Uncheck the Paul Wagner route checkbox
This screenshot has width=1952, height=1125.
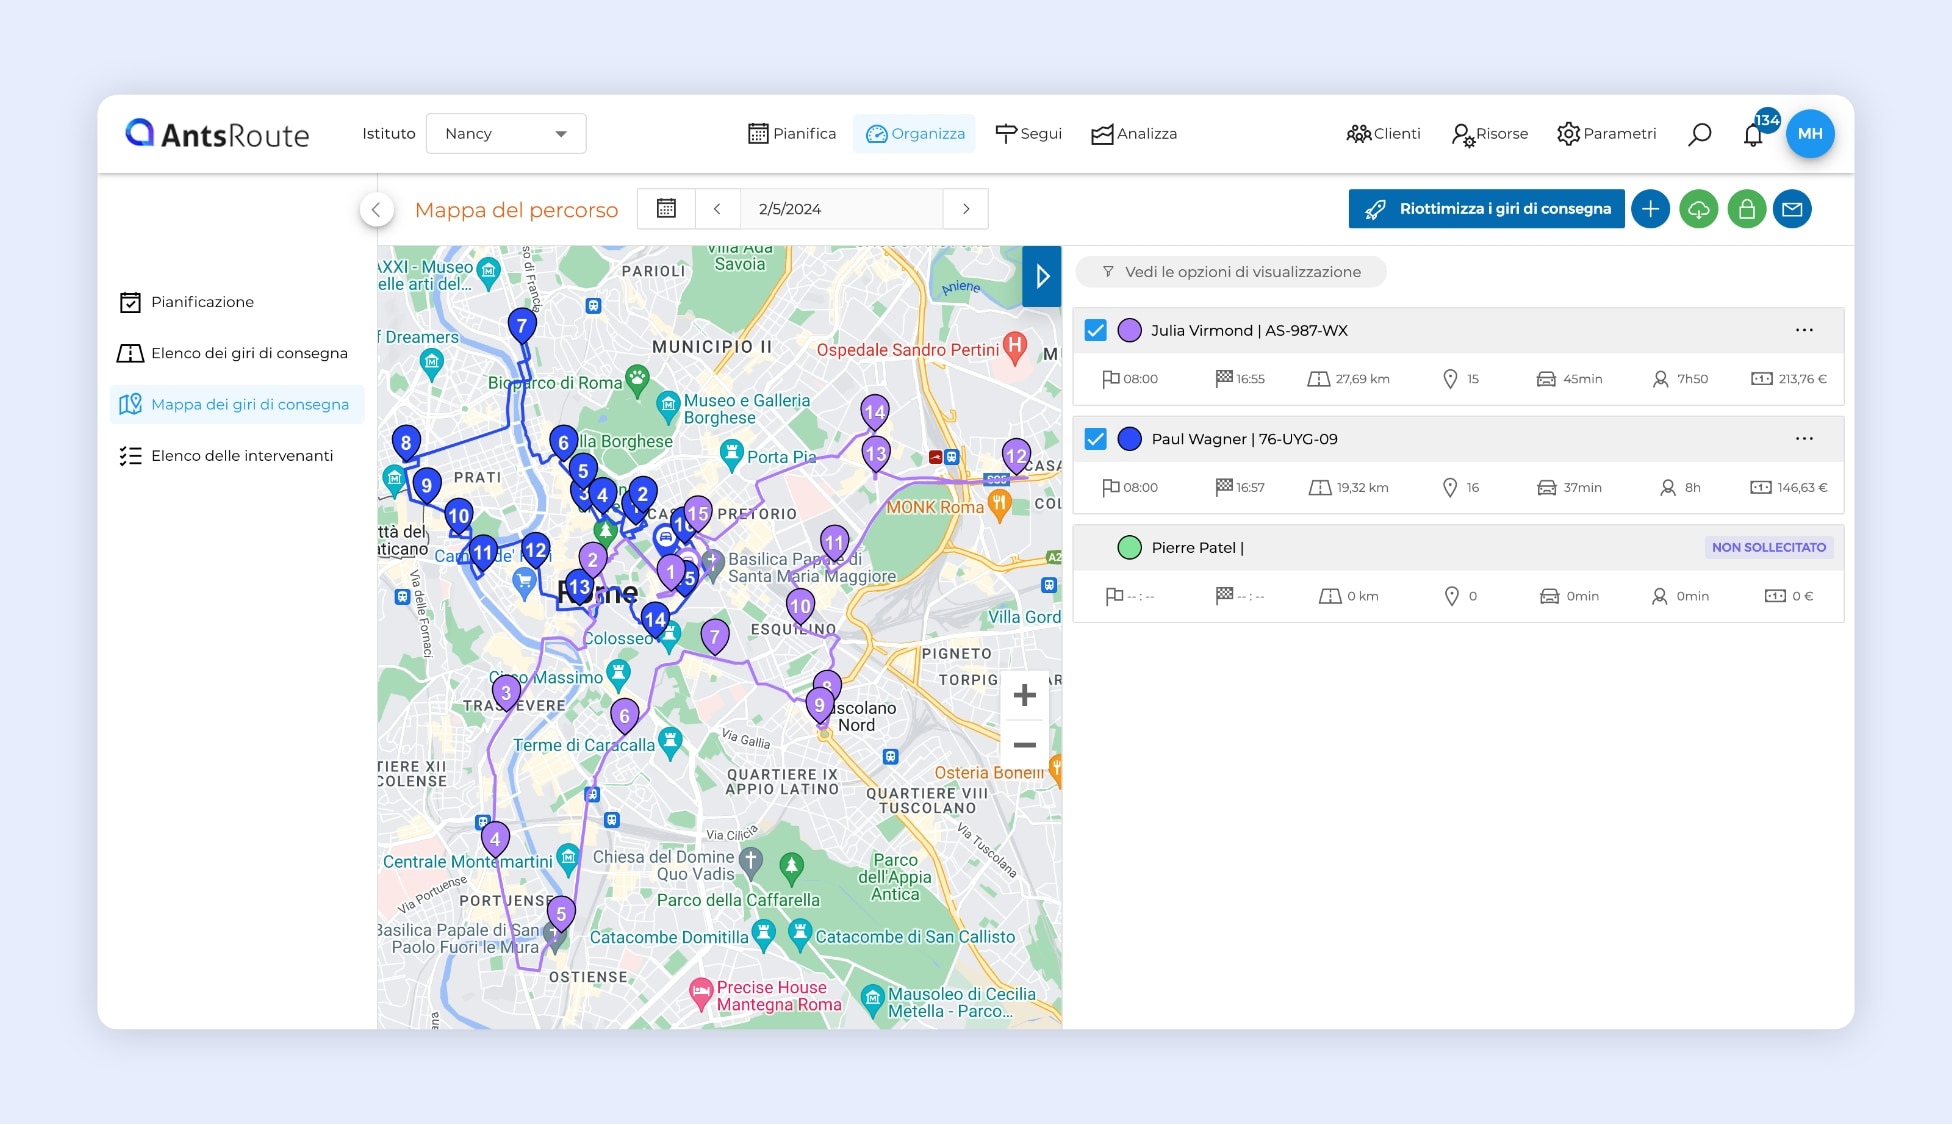tap(1096, 439)
